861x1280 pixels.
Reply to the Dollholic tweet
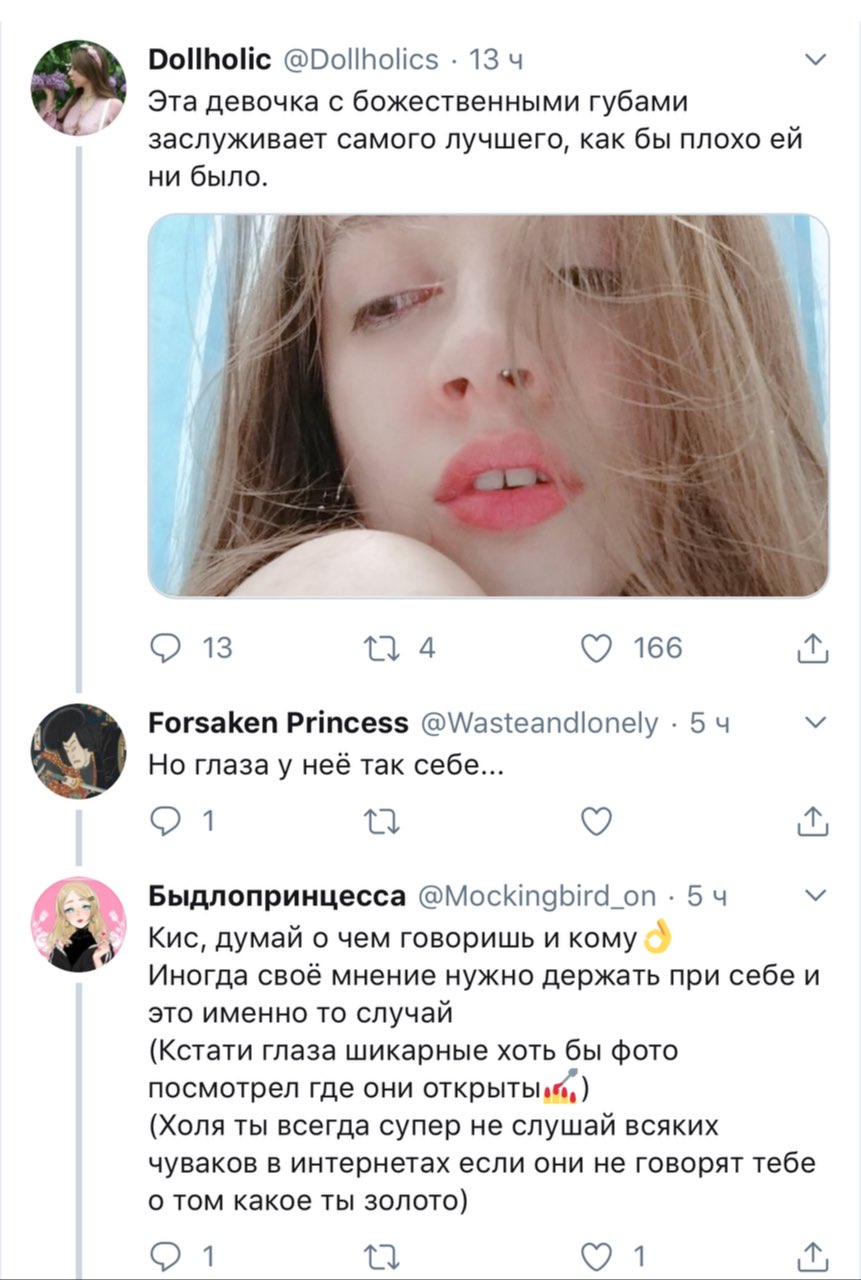coord(163,649)
